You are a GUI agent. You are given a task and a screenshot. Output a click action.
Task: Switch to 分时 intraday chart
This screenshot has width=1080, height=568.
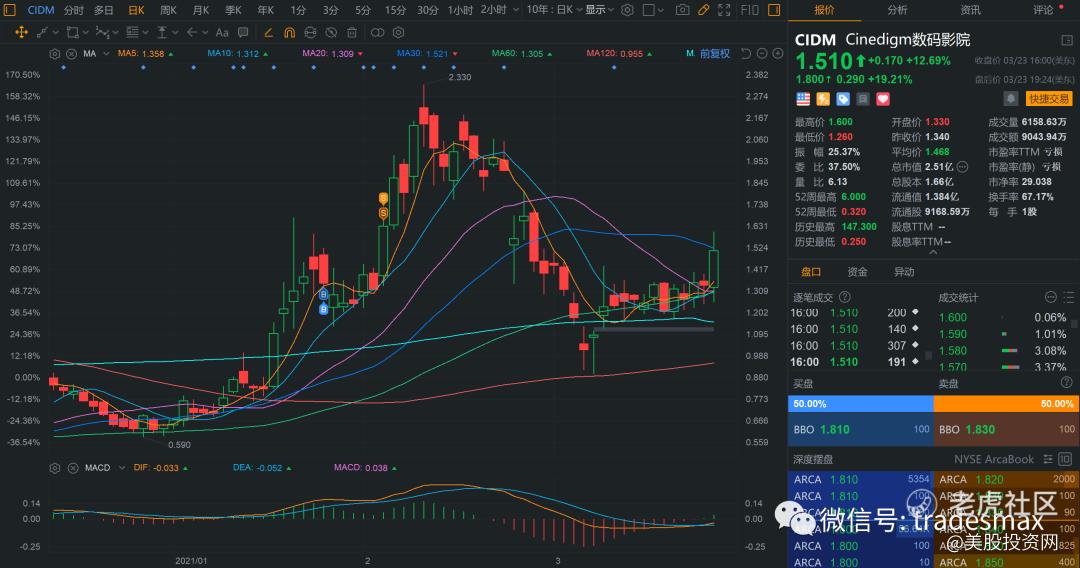tap(74, 10)
